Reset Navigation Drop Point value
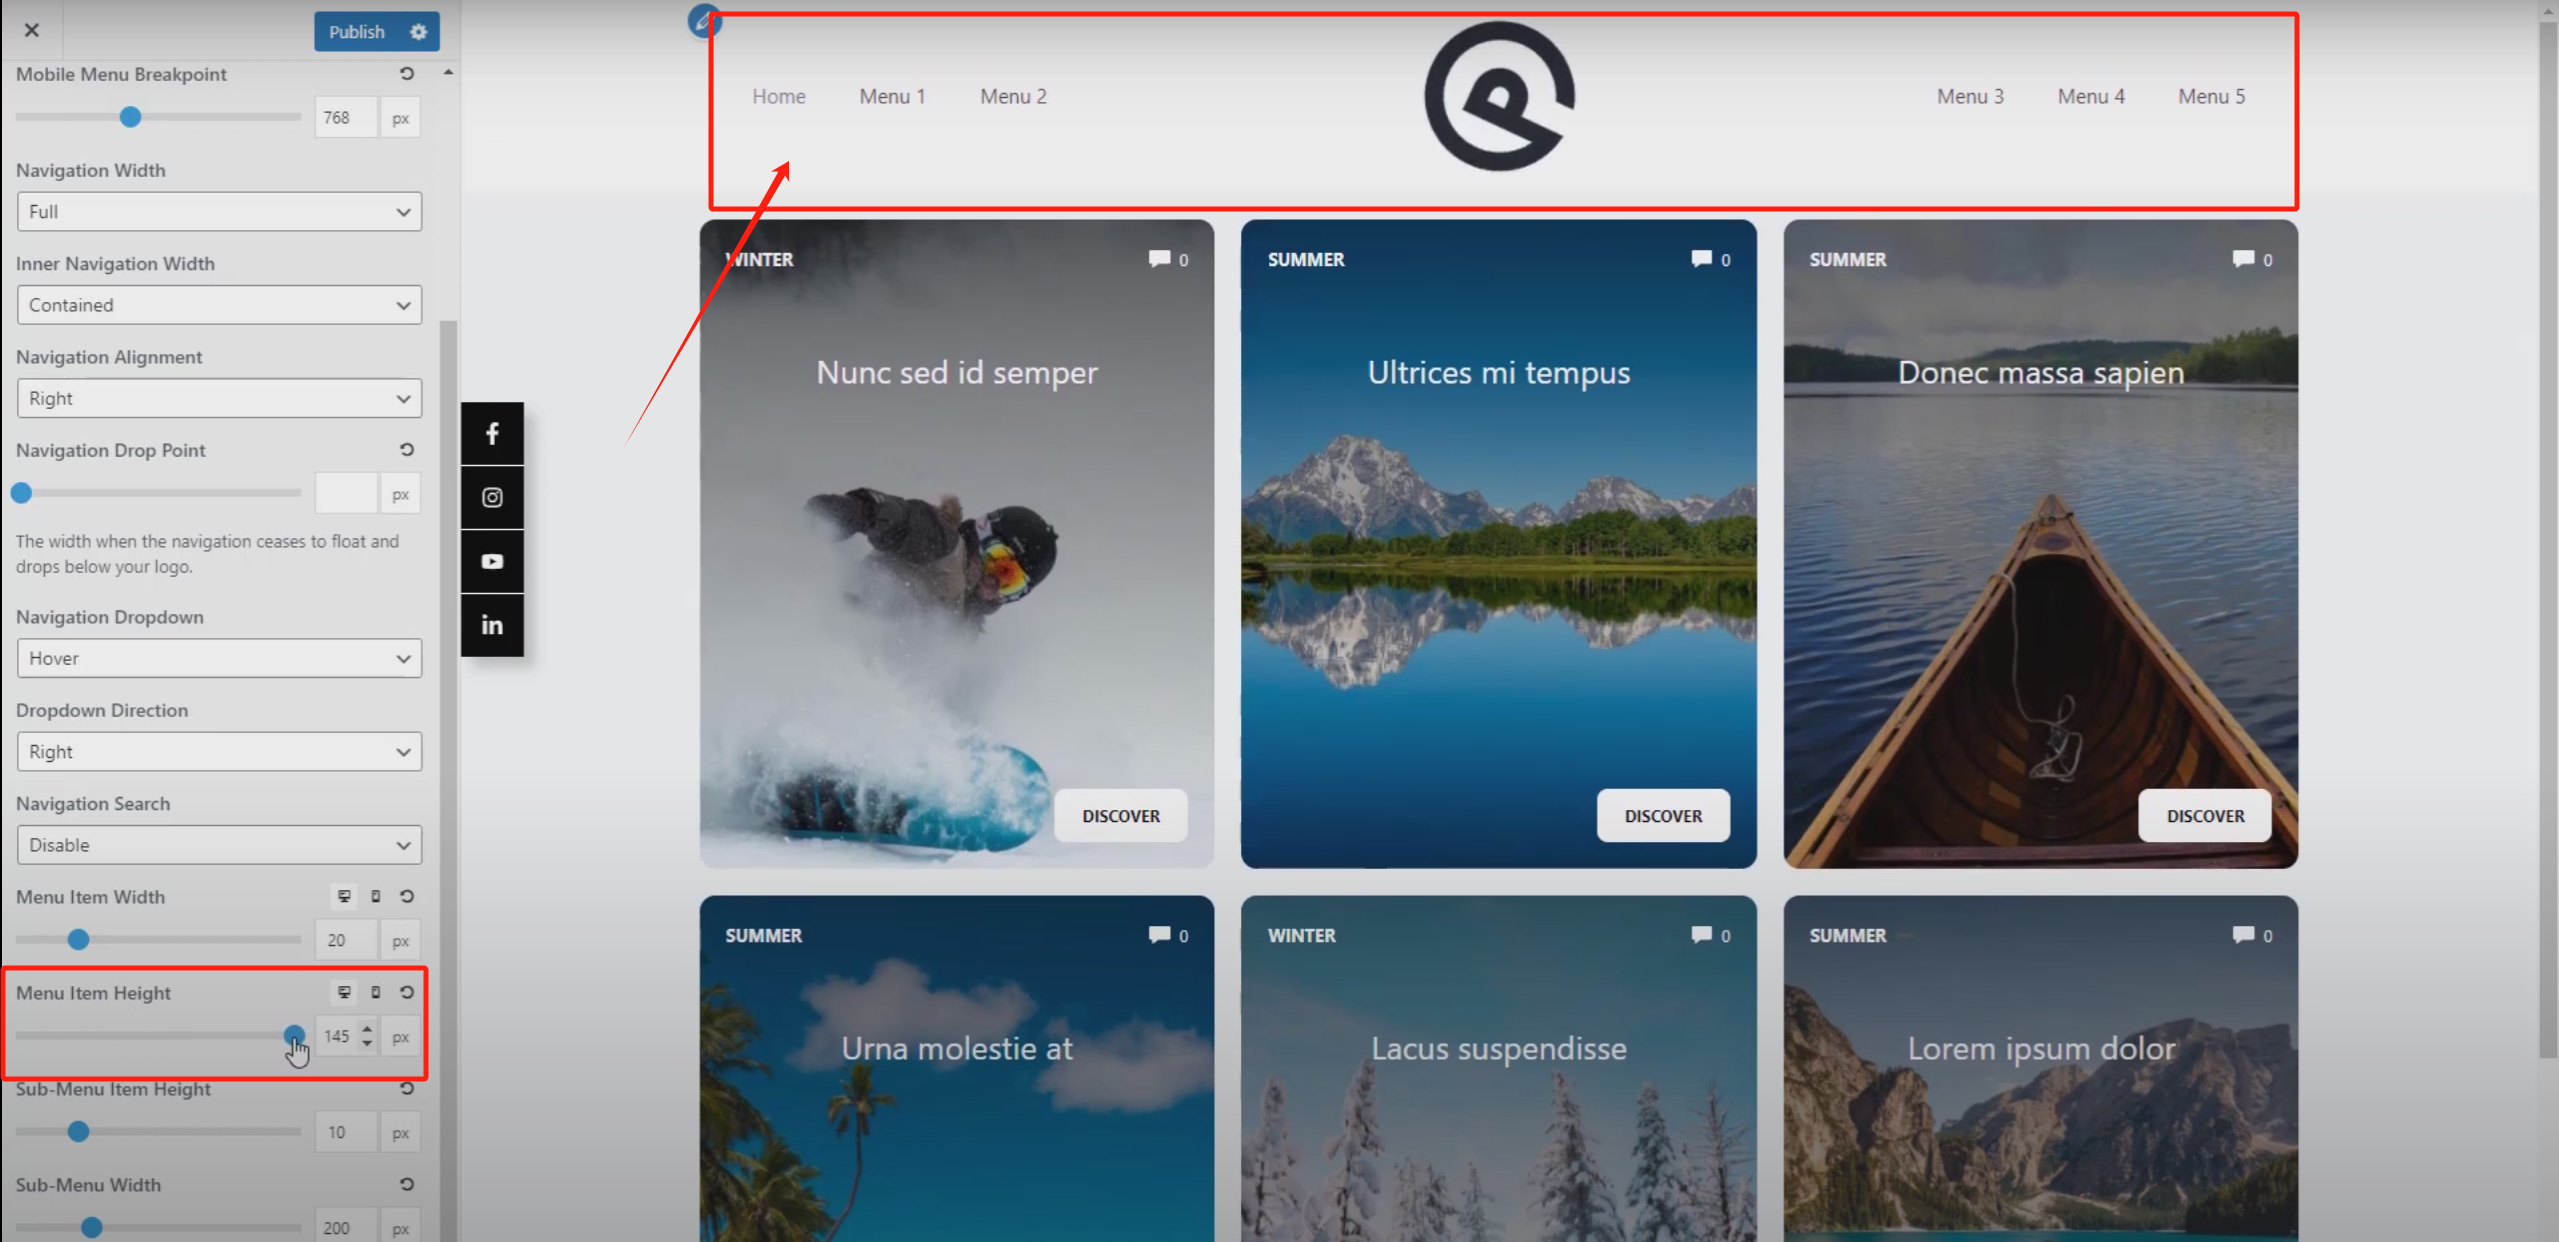2559x1242 pixels. (x=407, y=450)
